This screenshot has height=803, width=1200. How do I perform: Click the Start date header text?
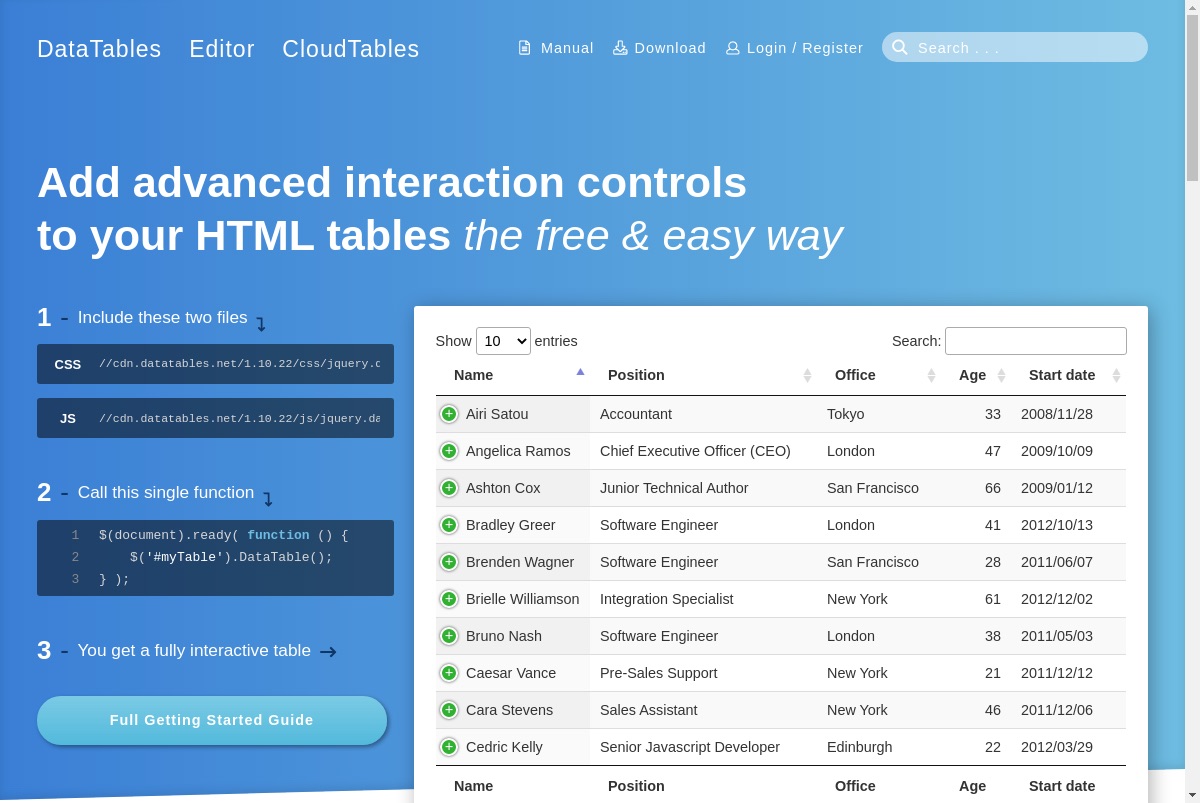click(x=1062, y=375)
